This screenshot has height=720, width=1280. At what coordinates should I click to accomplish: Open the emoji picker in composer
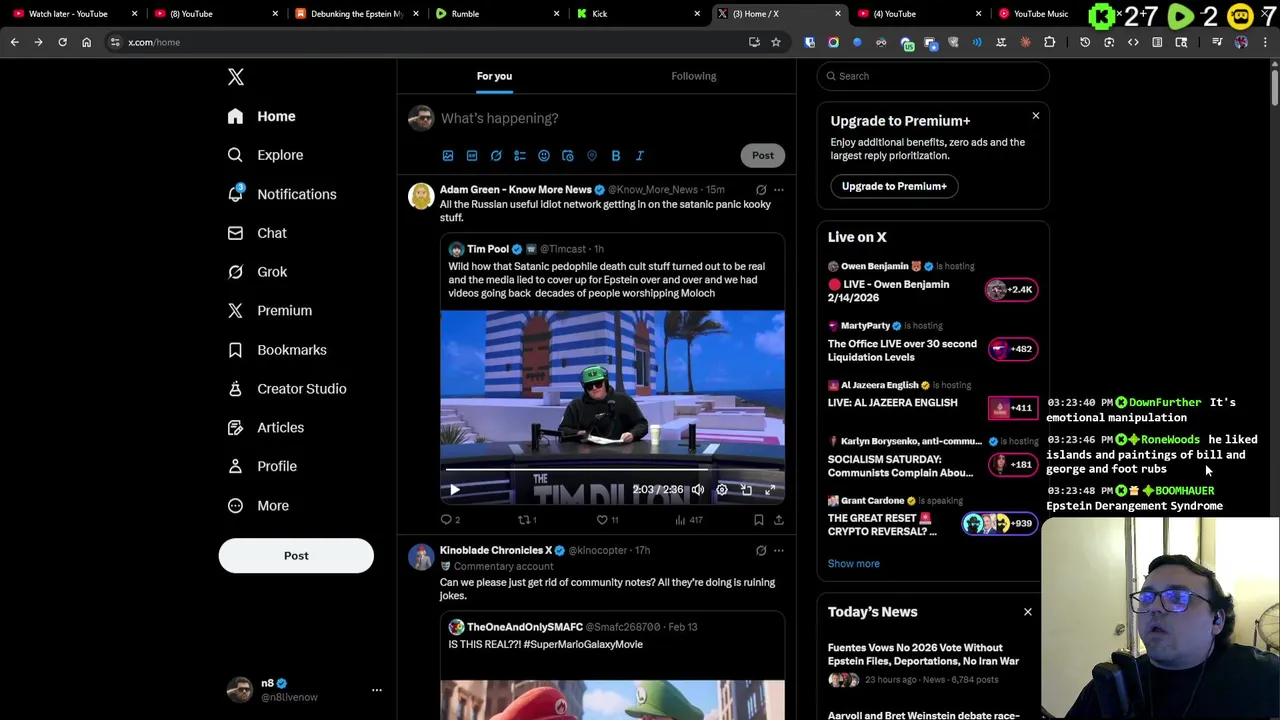coord(544,156)
